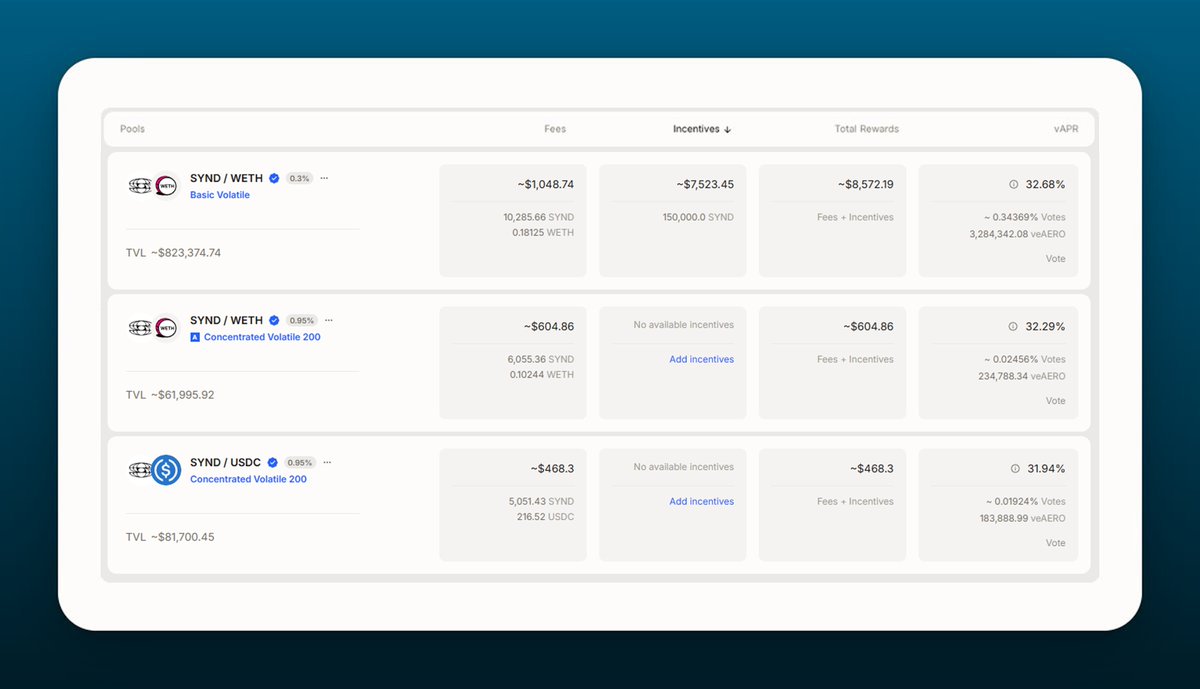The image size is (1200, 689).
Task: Click the 183,888.99 veAERO text
Action: [x=1022, y=518]
